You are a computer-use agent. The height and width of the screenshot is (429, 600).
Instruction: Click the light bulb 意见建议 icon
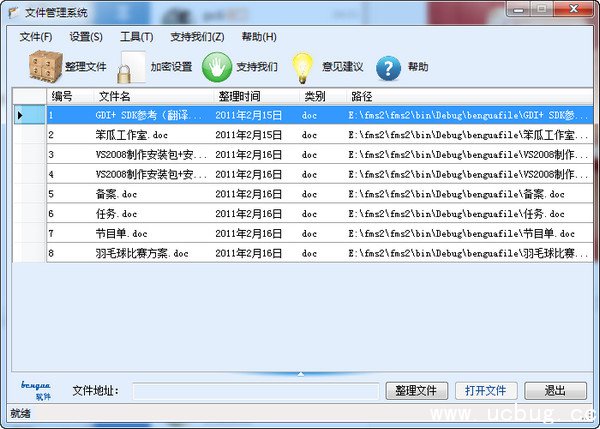303,67
